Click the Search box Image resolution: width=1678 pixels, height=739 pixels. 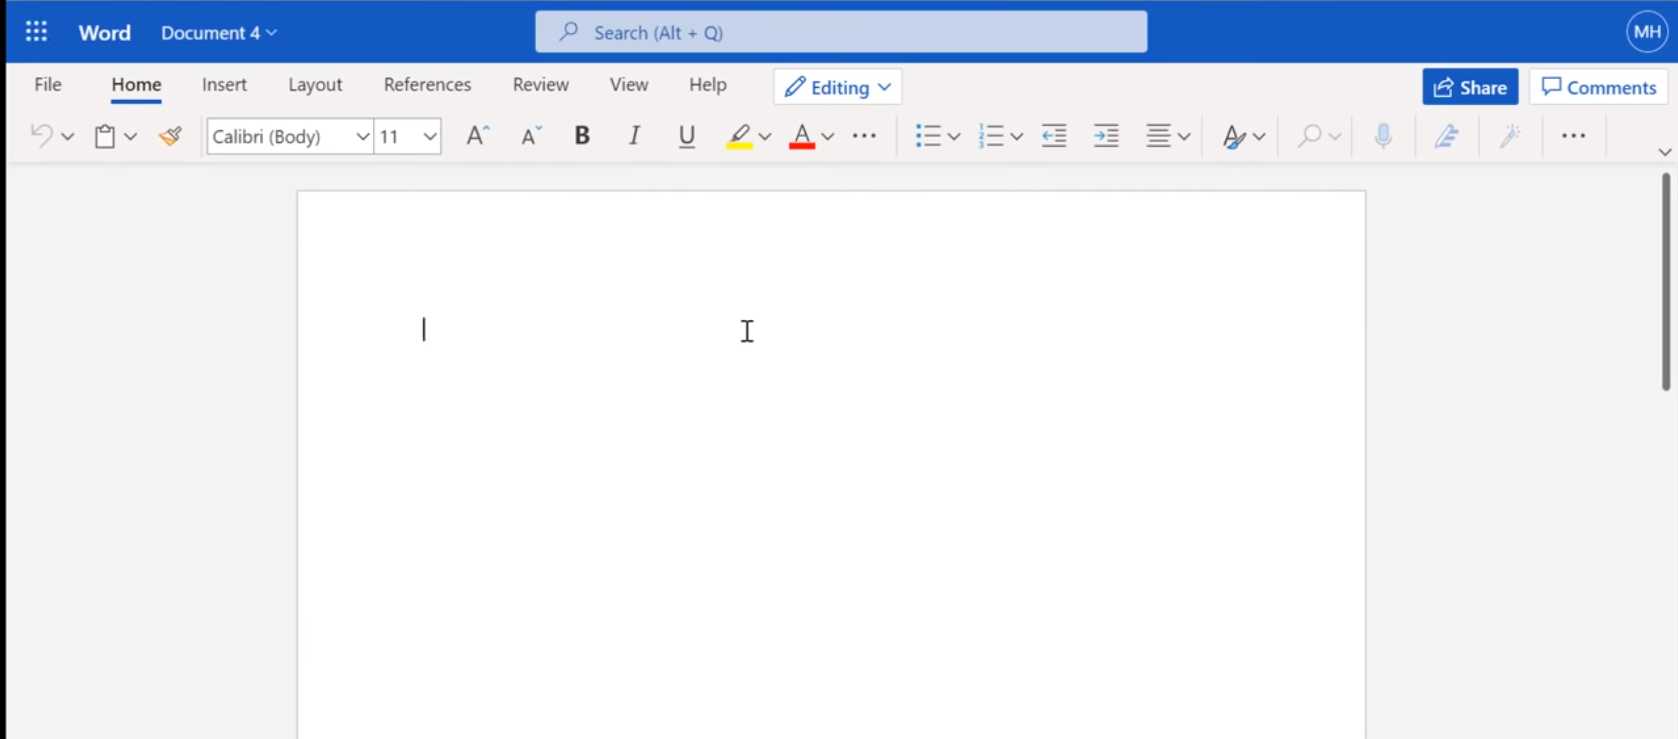click(841, 32)
